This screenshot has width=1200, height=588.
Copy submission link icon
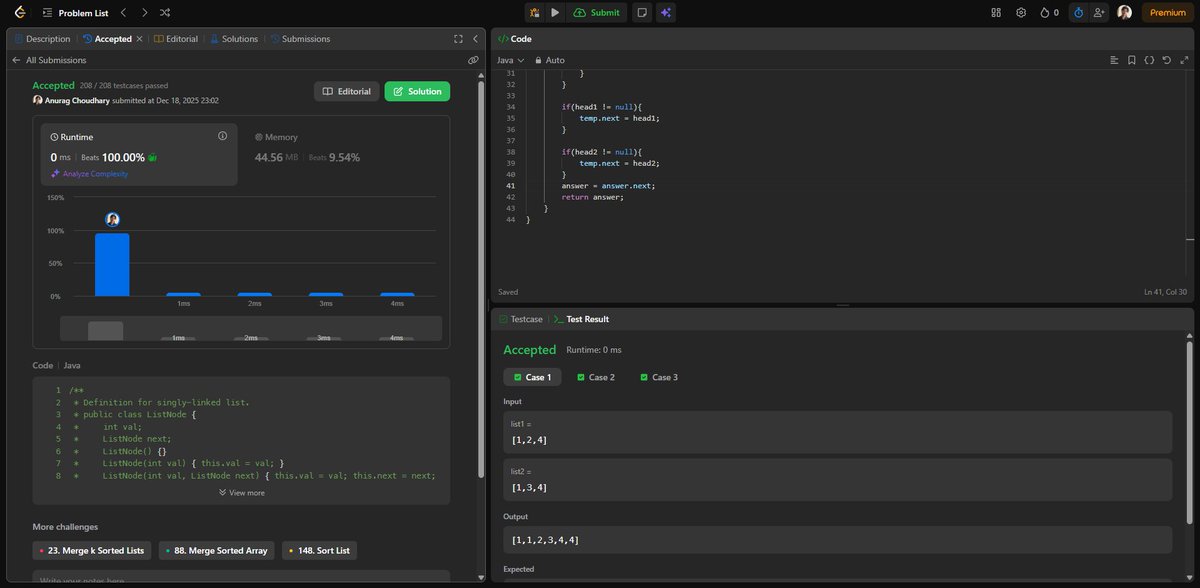(x=473, y=60)
